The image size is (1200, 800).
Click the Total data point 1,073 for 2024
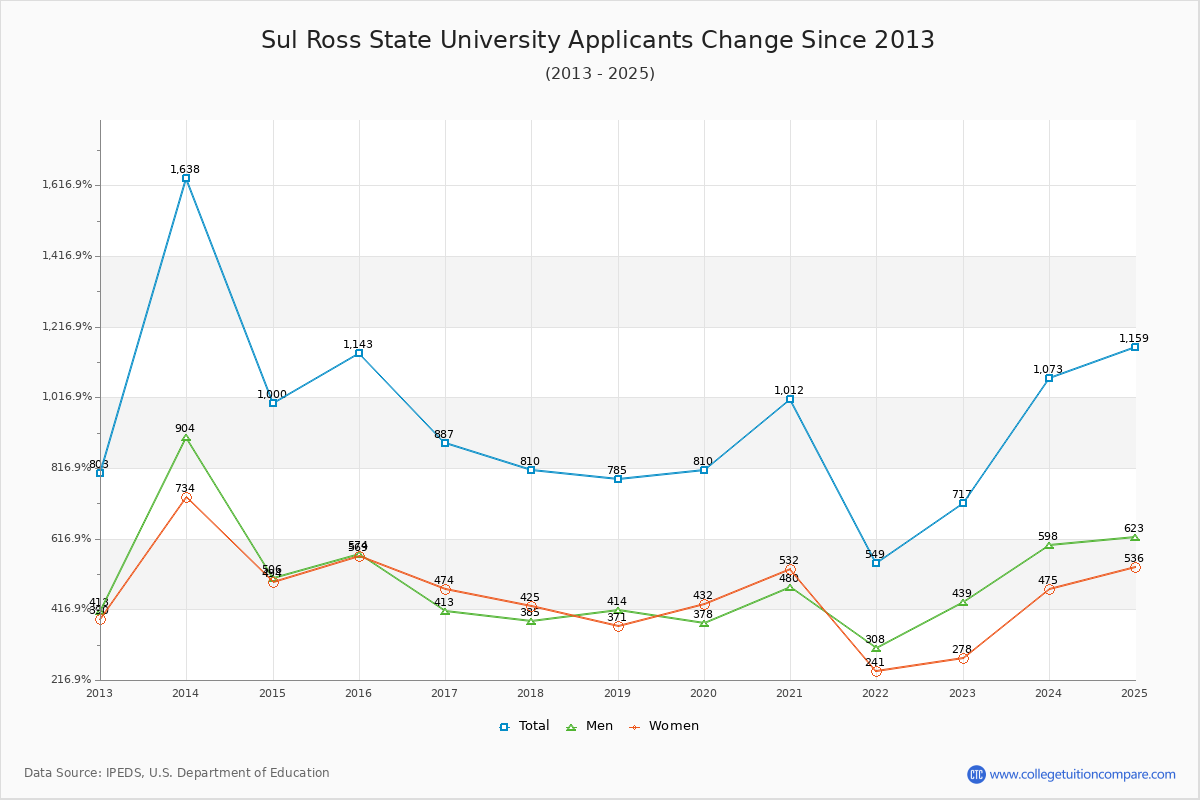1049,378
